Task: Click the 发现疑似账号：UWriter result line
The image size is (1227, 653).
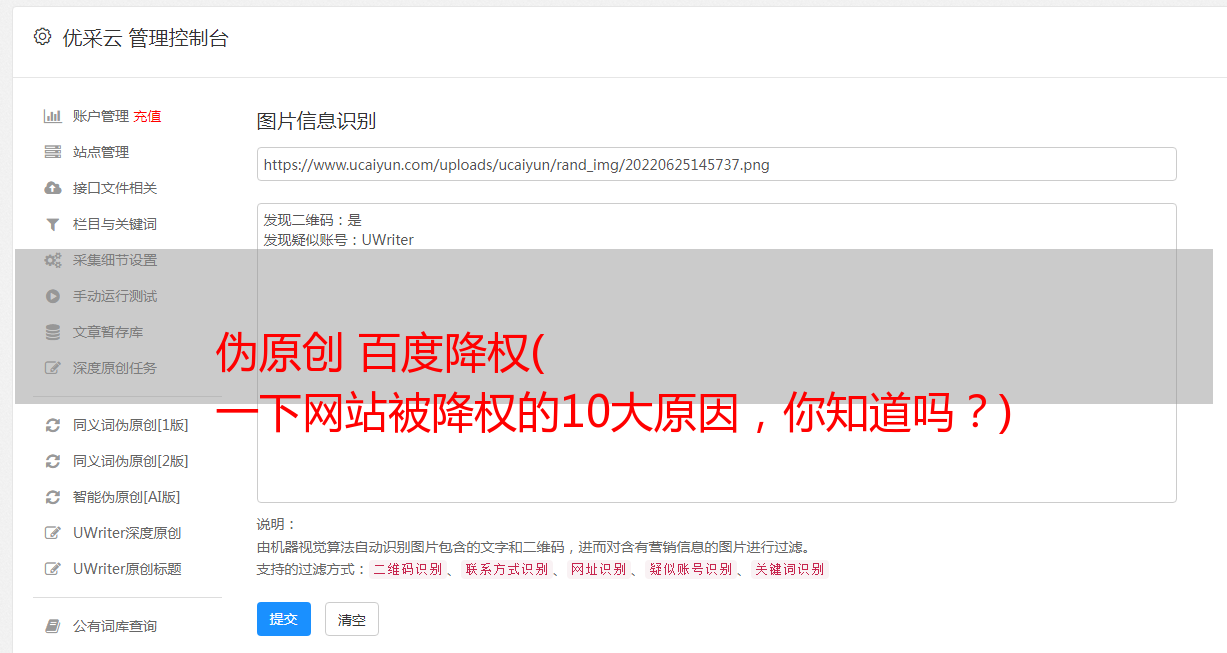Action: point(339,240)
